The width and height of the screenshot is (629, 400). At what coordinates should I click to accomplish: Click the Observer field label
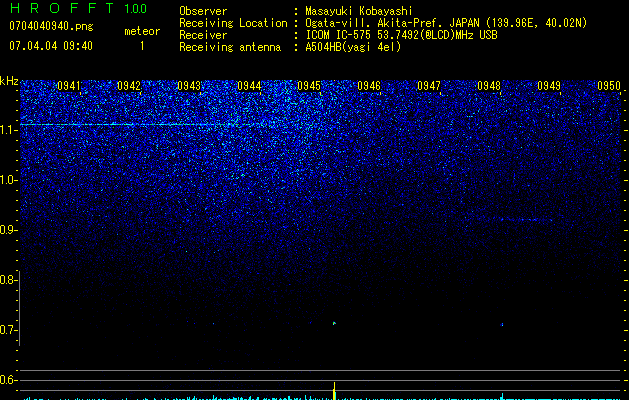coord(203,11)
